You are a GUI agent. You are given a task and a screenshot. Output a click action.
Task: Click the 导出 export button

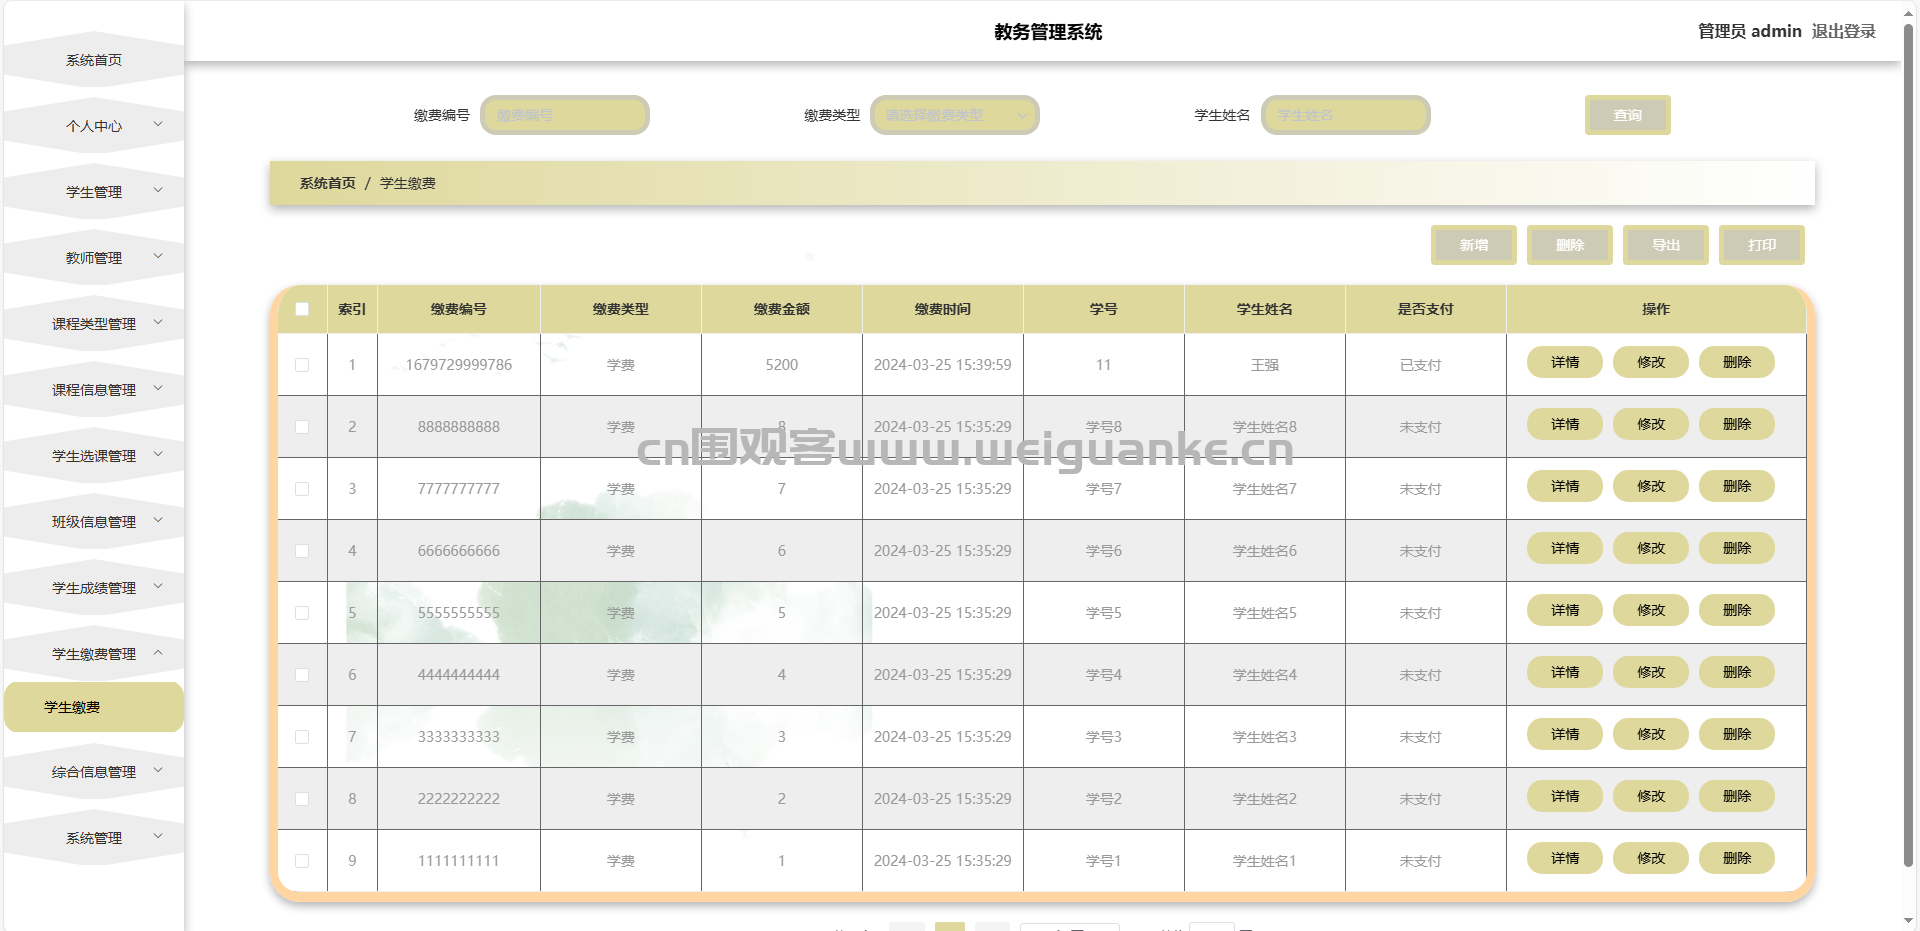click(x=1666, y=245)
